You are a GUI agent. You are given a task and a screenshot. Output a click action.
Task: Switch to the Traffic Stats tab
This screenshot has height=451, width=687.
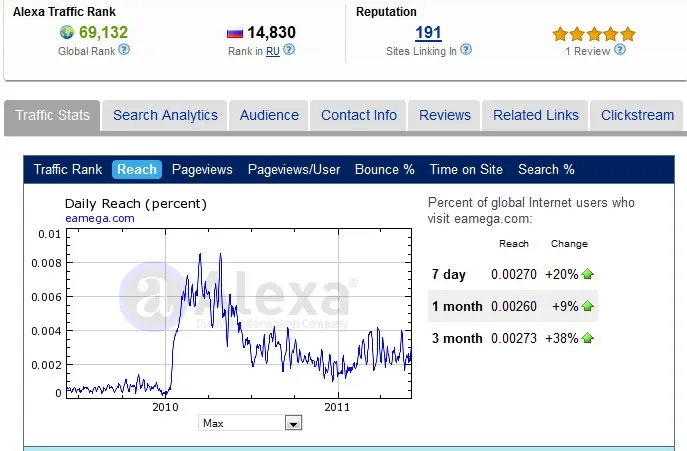pos(53,115)
